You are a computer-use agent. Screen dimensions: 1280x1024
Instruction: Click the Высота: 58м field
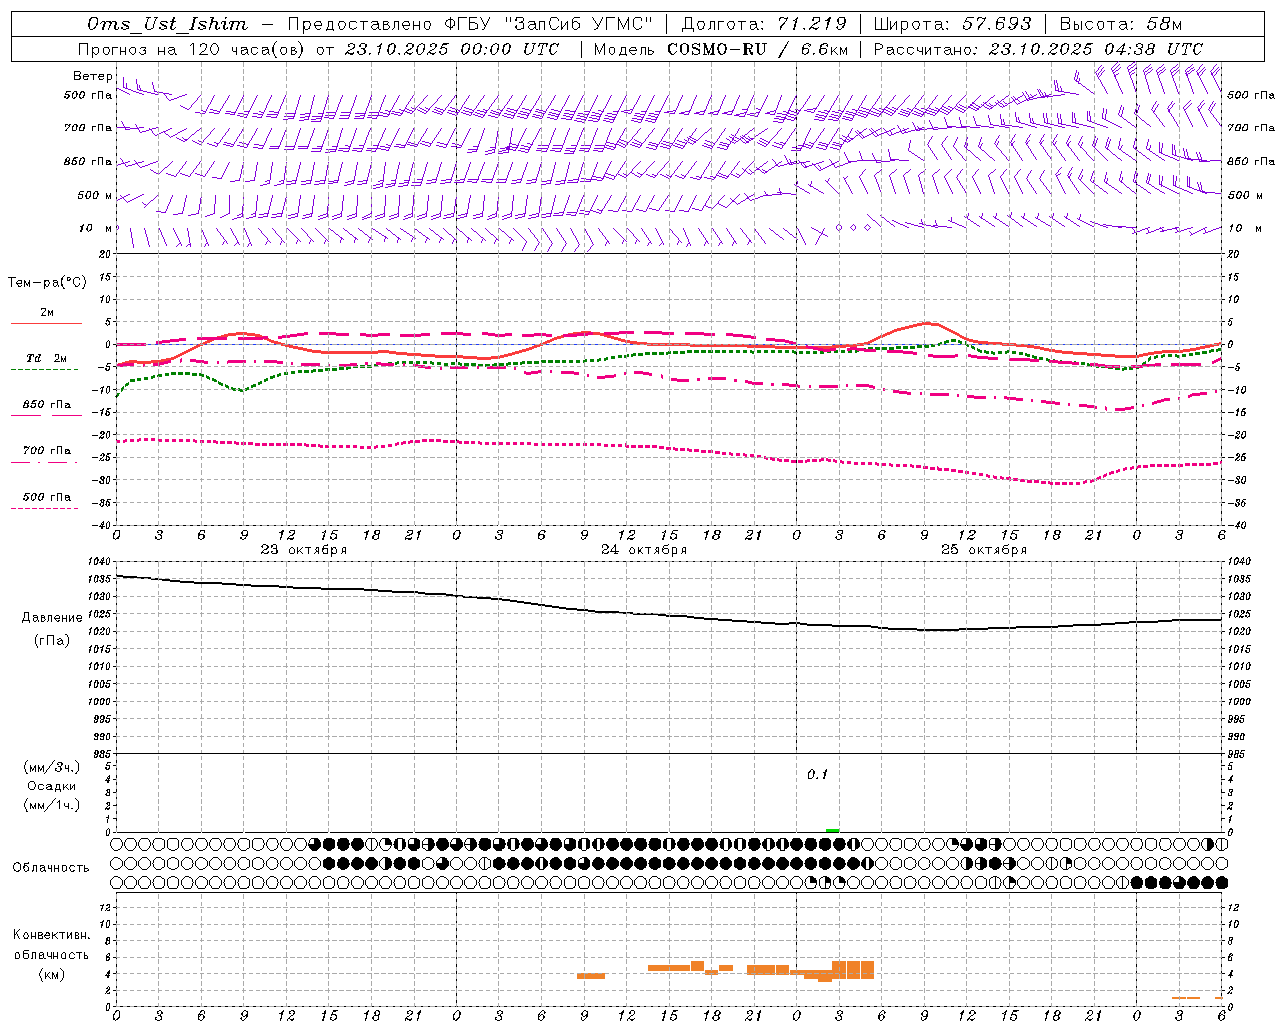point(1121,24)
